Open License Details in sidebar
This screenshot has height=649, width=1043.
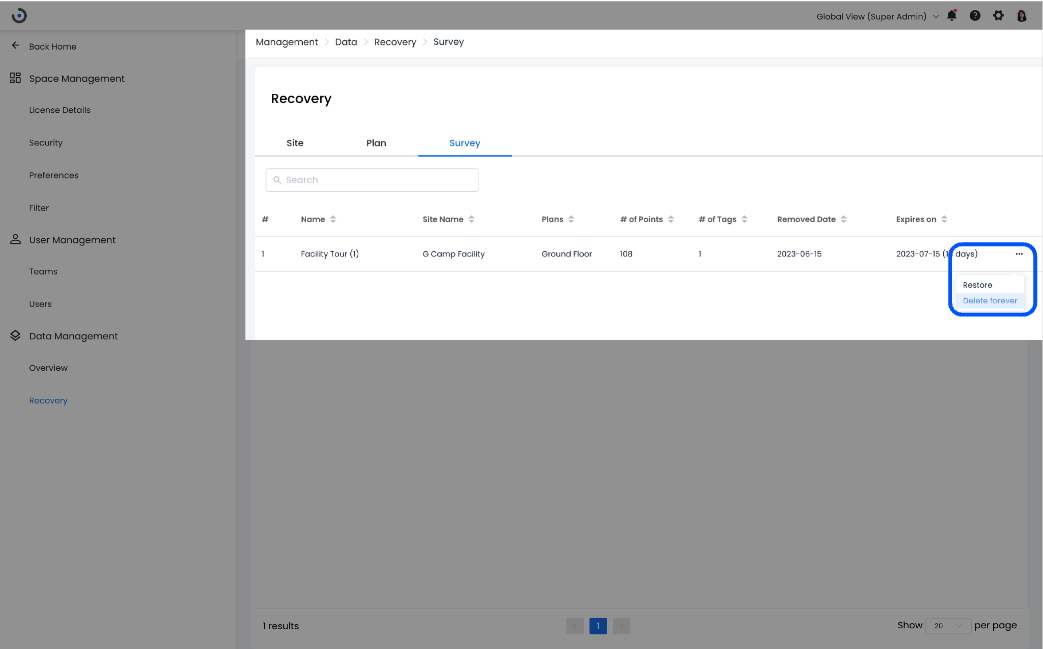[x=60, y=110]
